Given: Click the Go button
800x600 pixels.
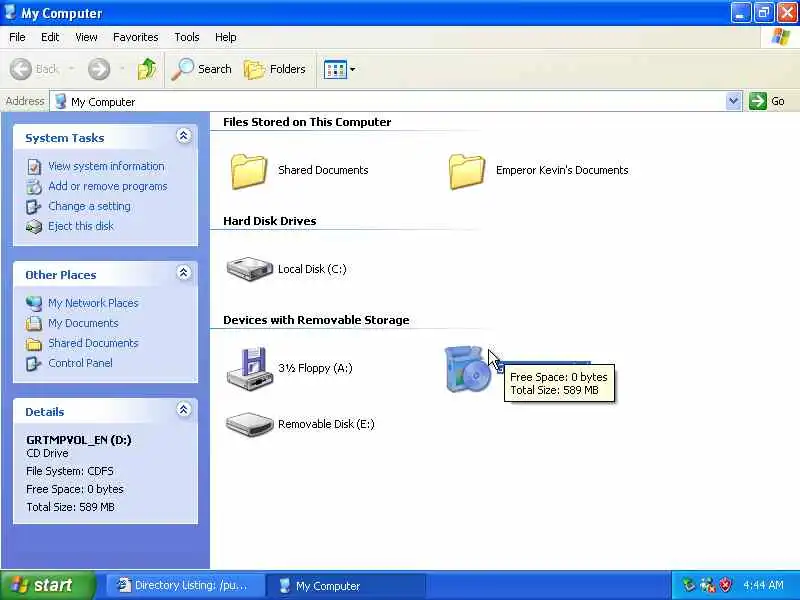Looking at the screenshot, I should (x=767, y=101).
